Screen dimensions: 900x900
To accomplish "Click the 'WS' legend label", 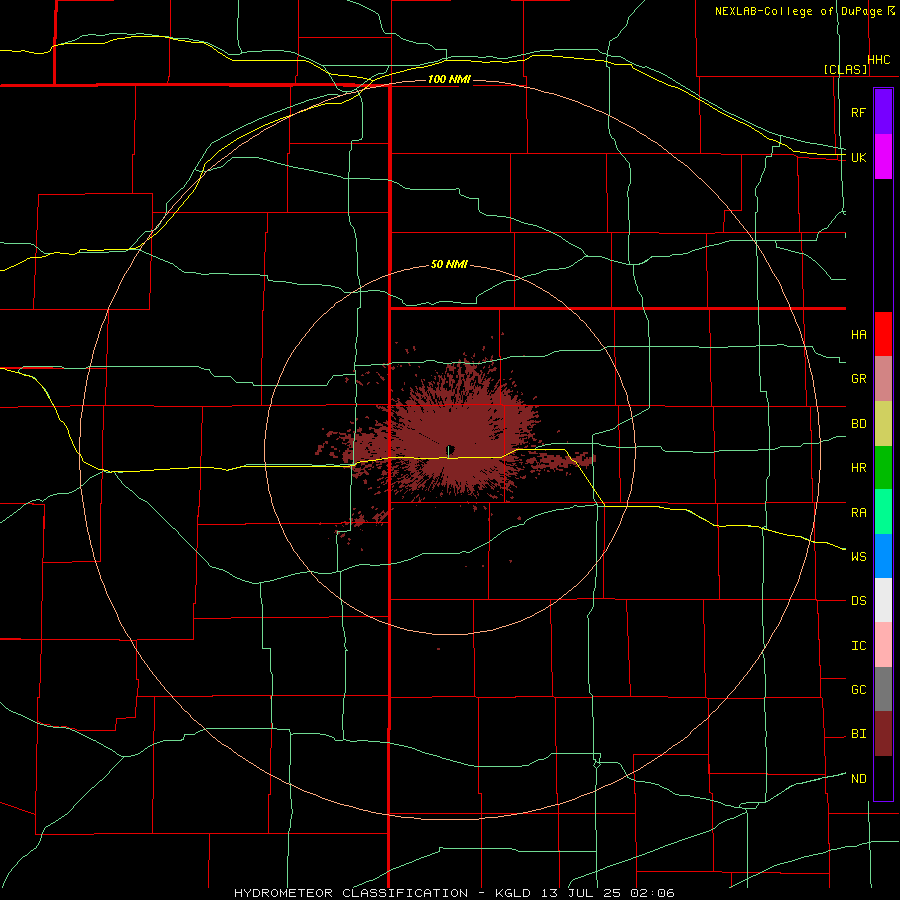I will point(859,556).
